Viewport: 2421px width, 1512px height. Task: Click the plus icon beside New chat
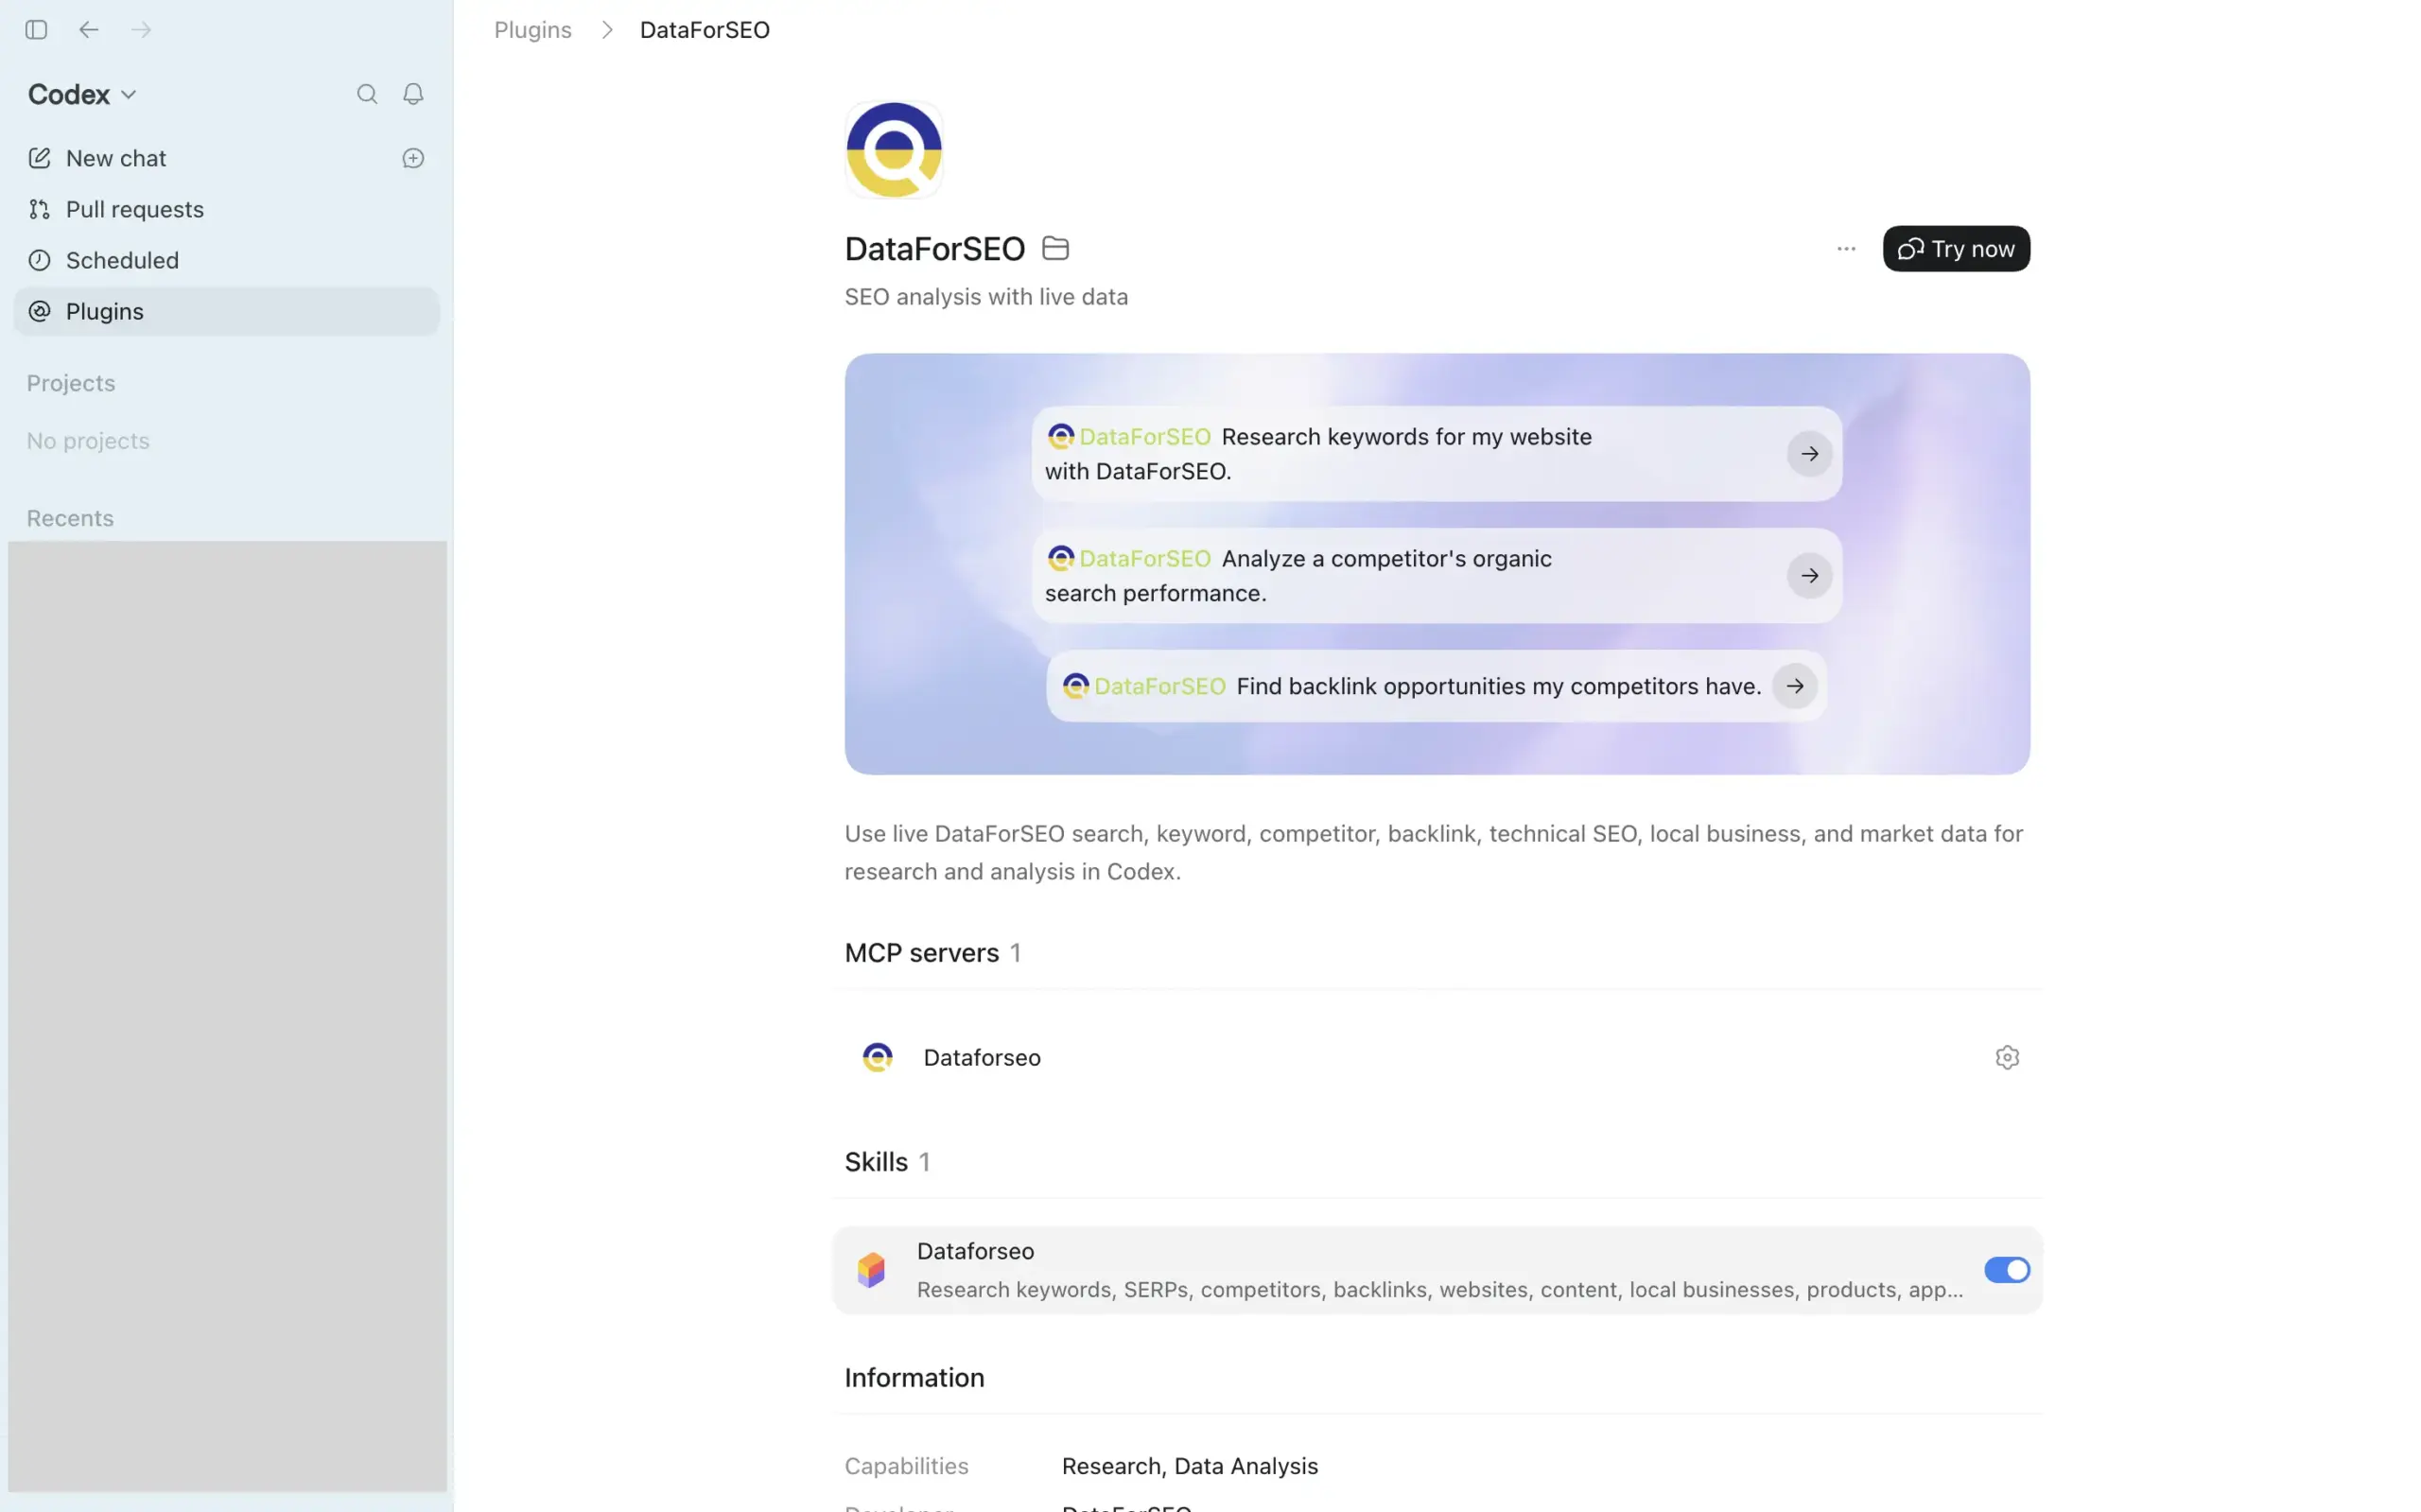click(413, 158)
